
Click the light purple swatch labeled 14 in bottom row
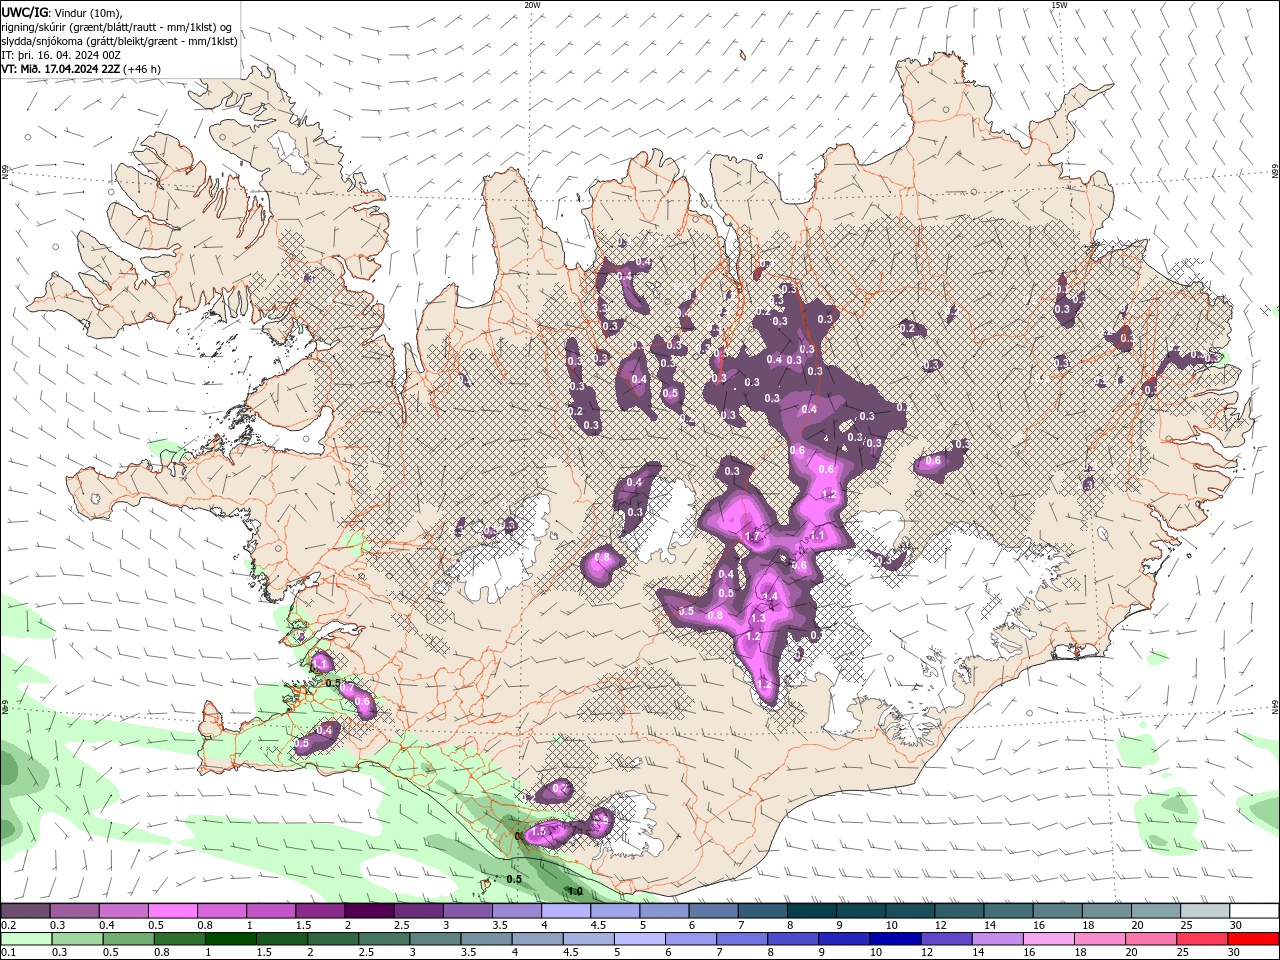998,939
